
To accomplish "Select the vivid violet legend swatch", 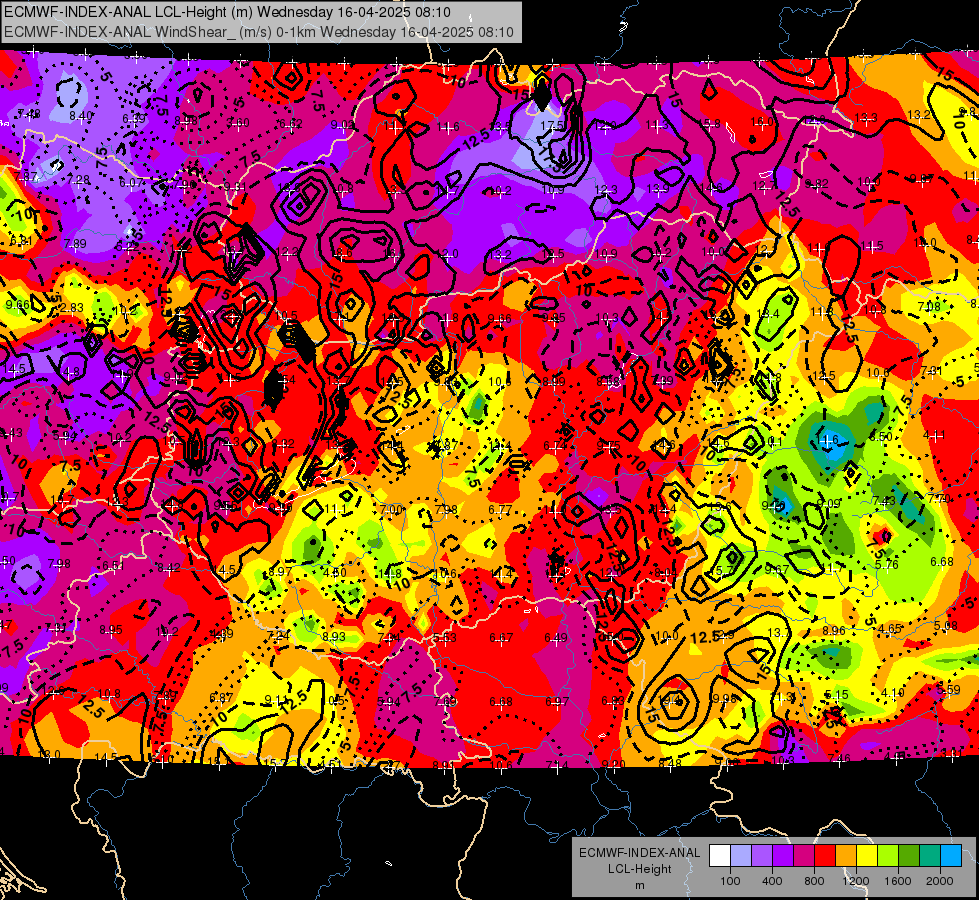I will (783, 856).
